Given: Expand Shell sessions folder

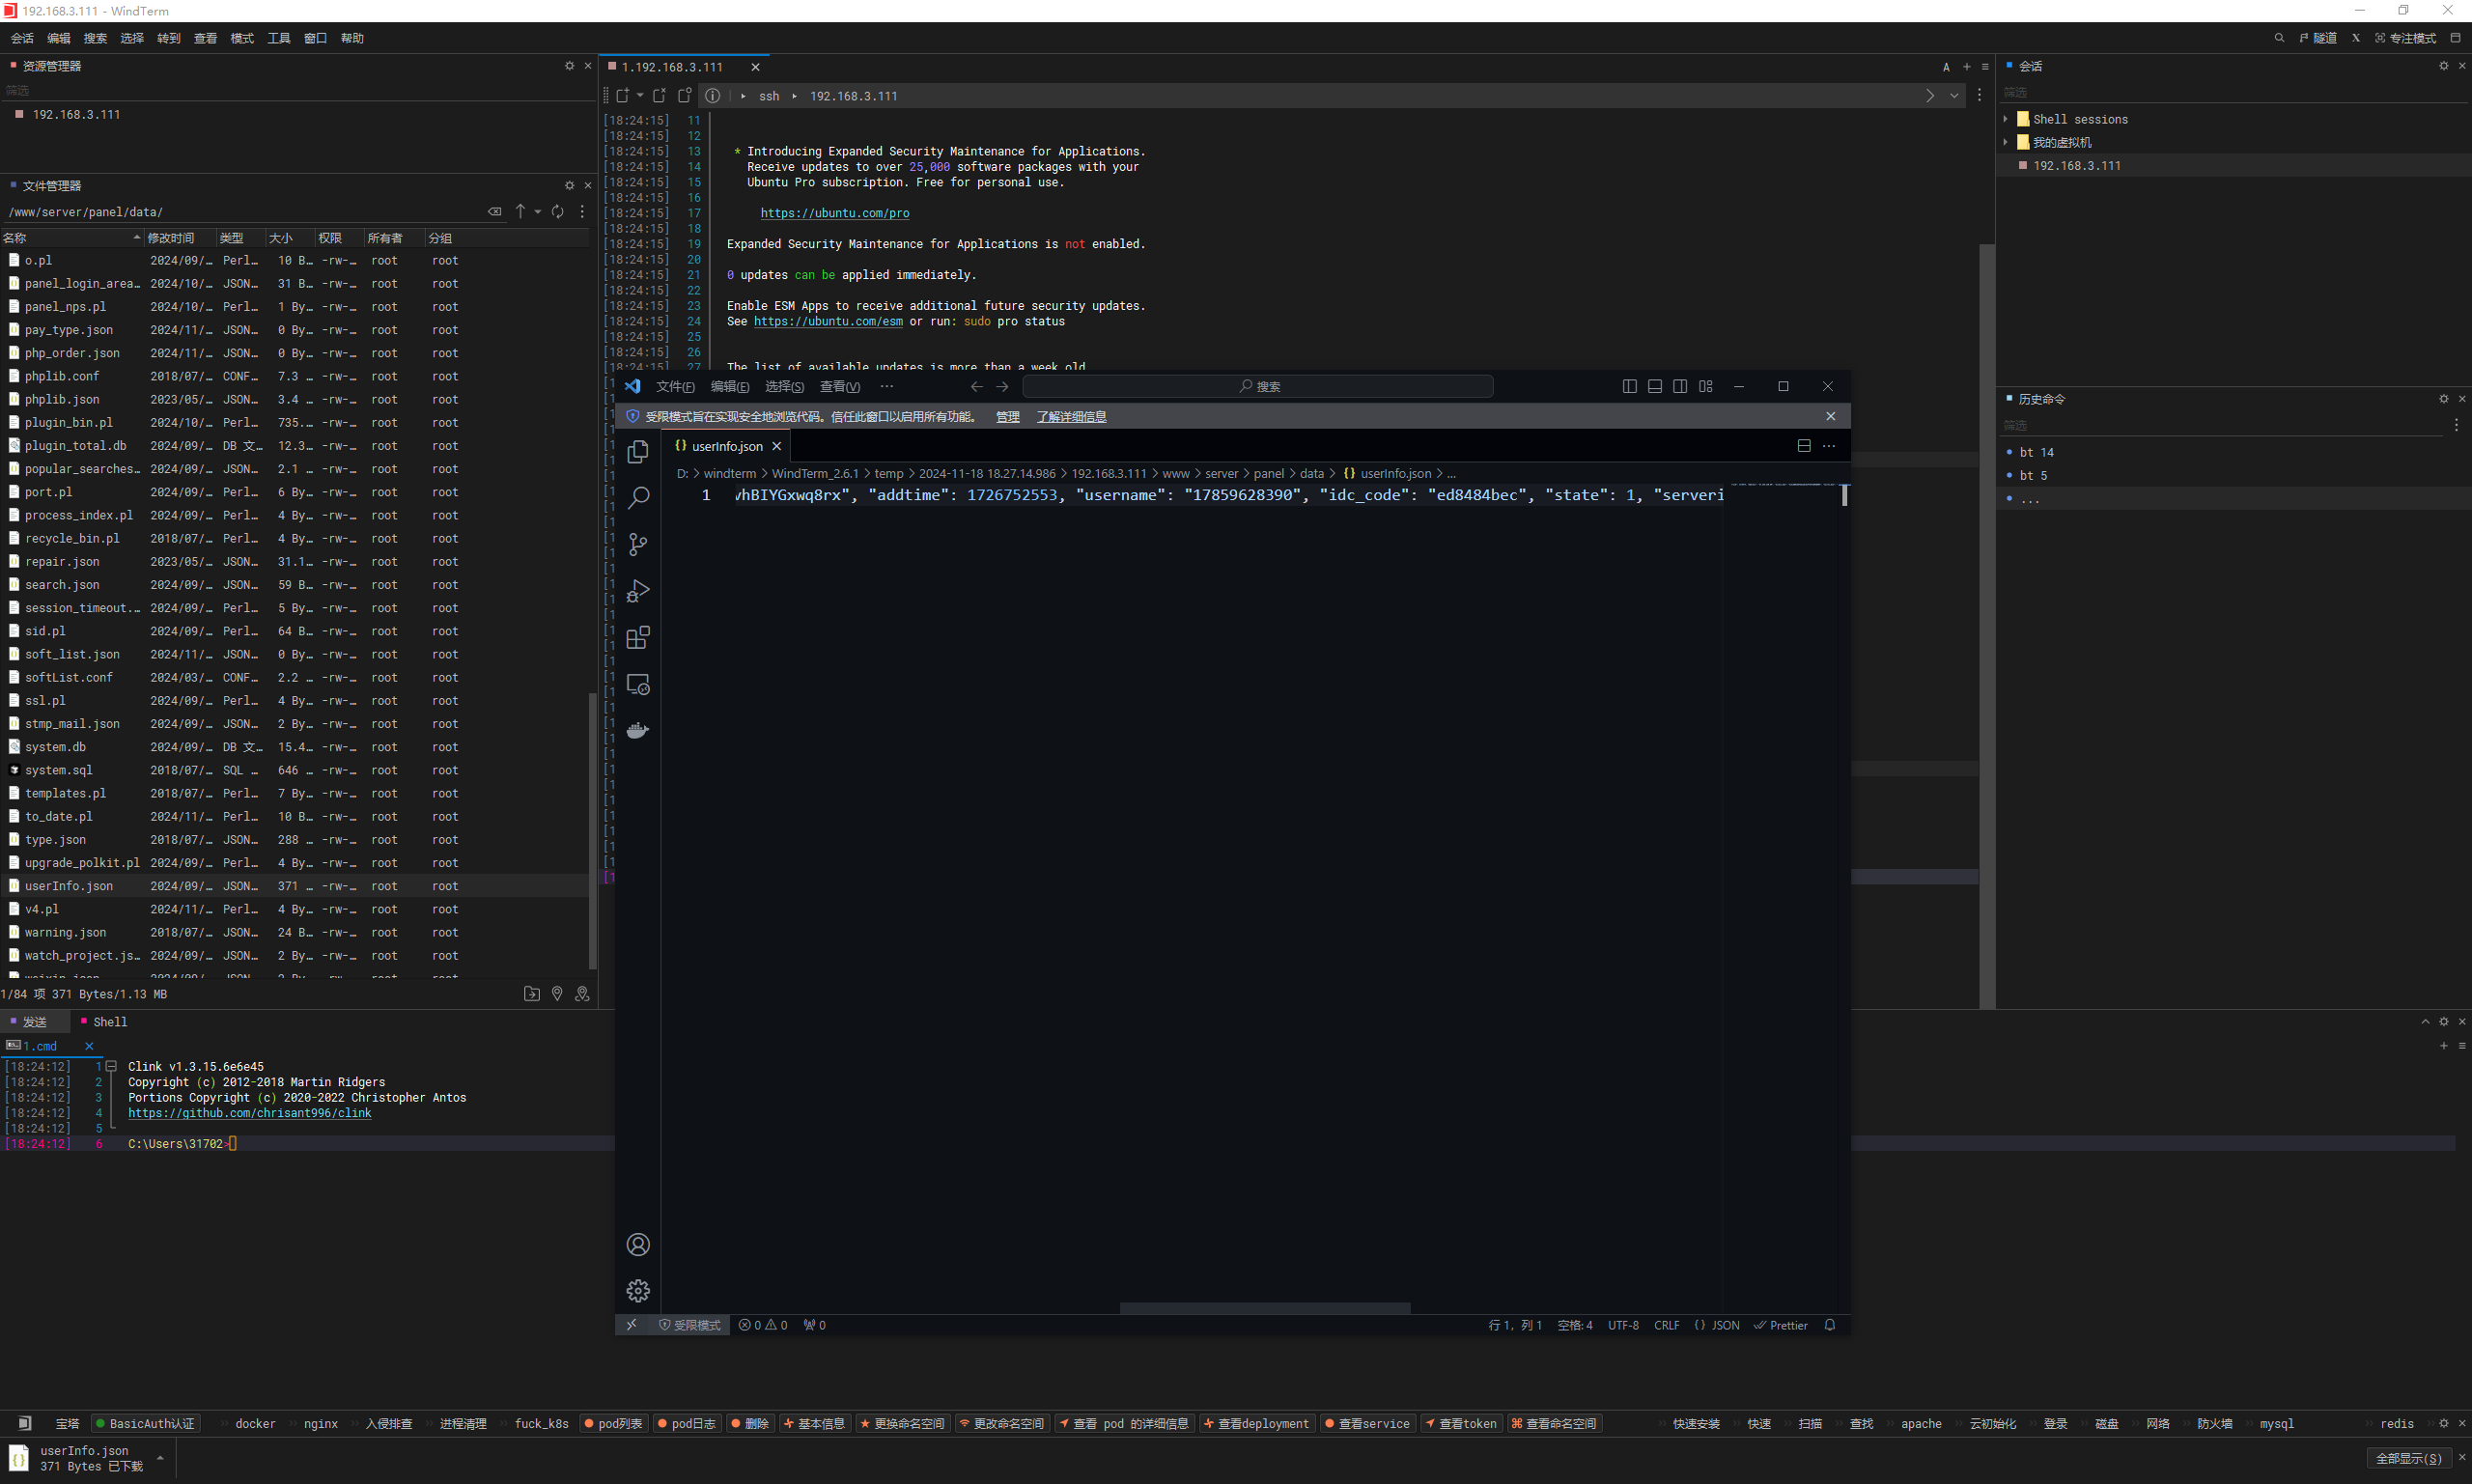Looking at the screenshot, I should [x=2005, y=119].
